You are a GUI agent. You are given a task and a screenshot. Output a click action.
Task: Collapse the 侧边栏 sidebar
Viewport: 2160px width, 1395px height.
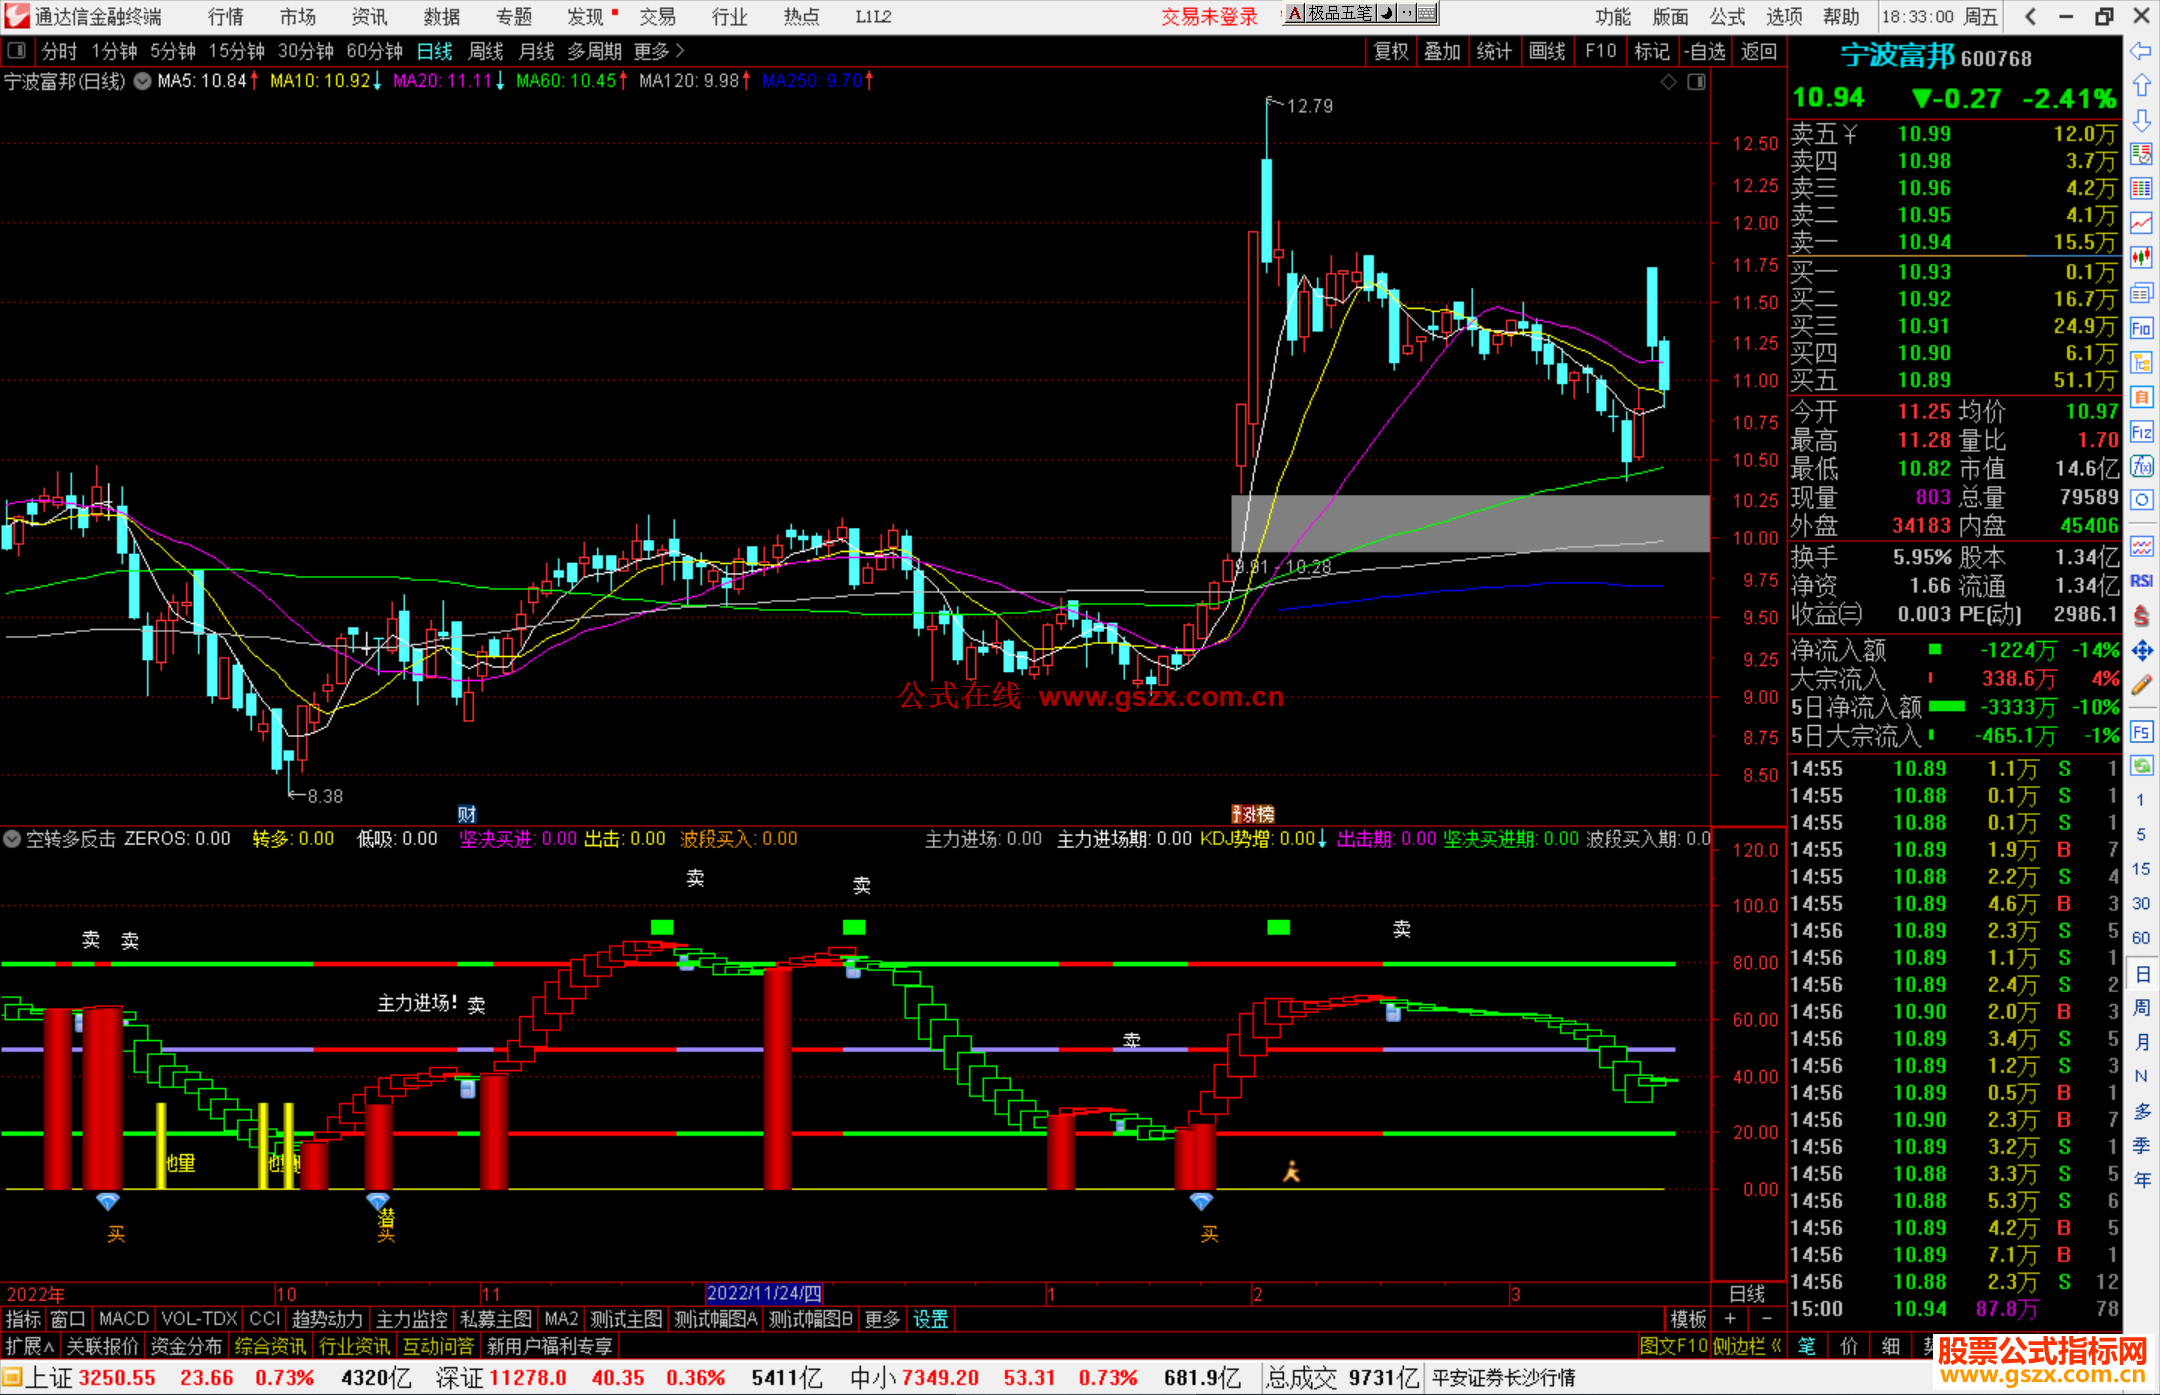(1749, 1346)
